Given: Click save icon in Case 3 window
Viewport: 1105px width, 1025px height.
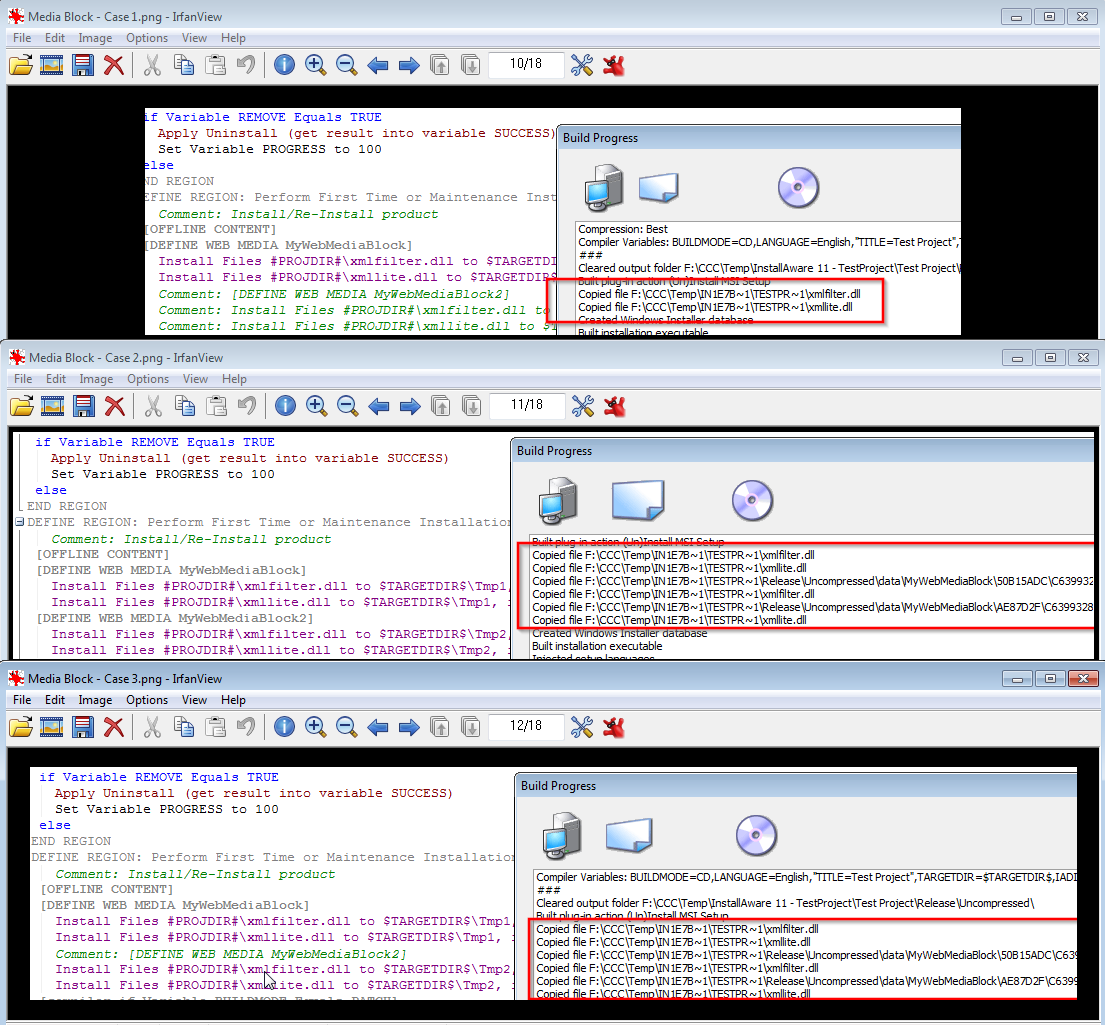Looking at the screenshot, I should 82,728.
